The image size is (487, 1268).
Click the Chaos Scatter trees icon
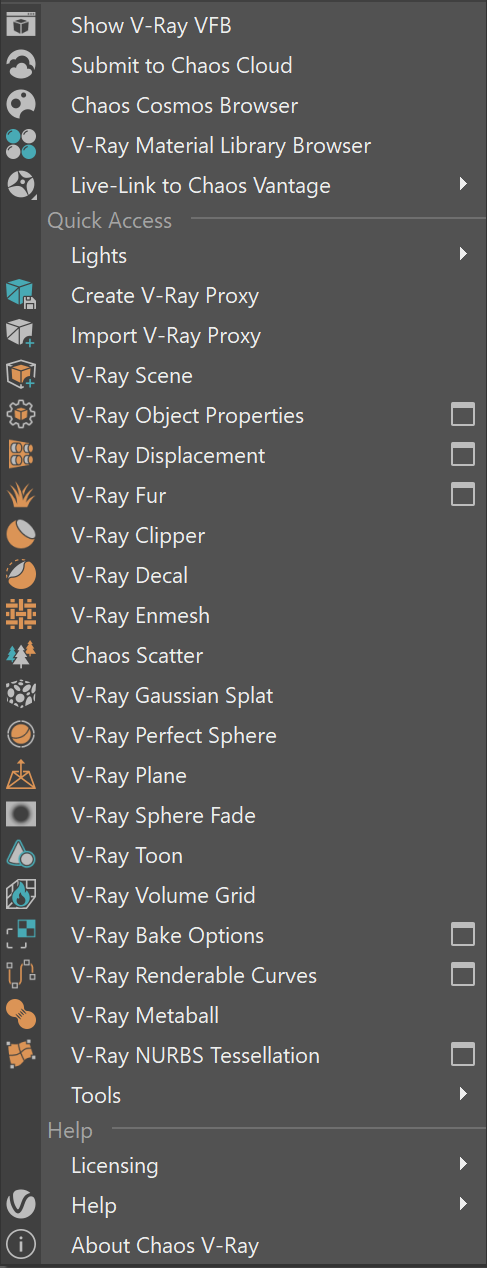tap(21, 655)
